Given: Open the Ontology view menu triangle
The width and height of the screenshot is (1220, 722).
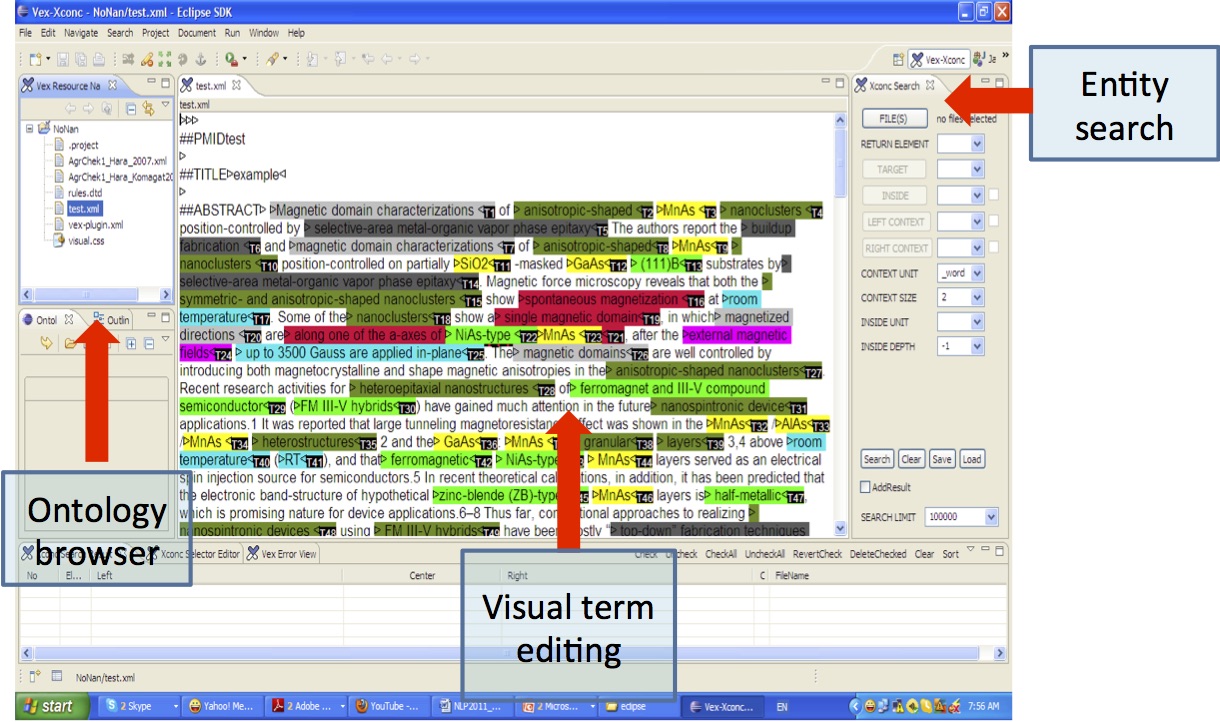Looking at the screenshot, I should (x=165, y=340).
